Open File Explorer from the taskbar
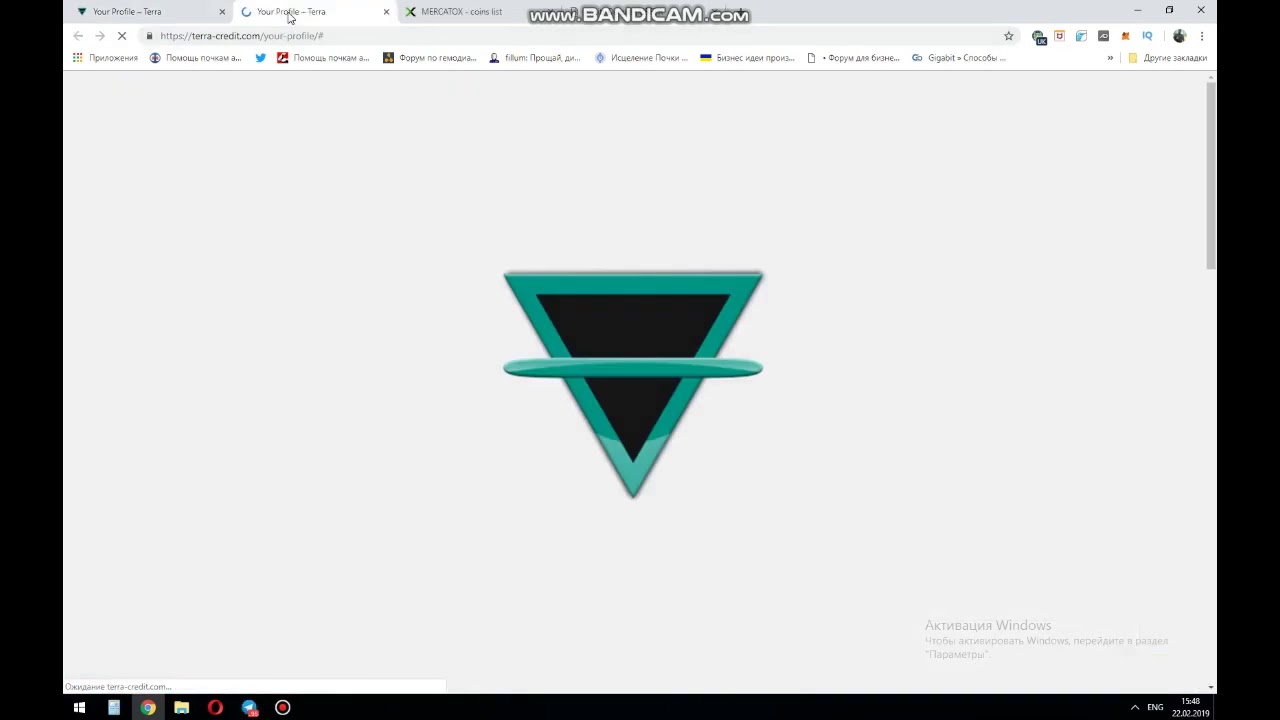1280x720 pixels. click(182, 708)
